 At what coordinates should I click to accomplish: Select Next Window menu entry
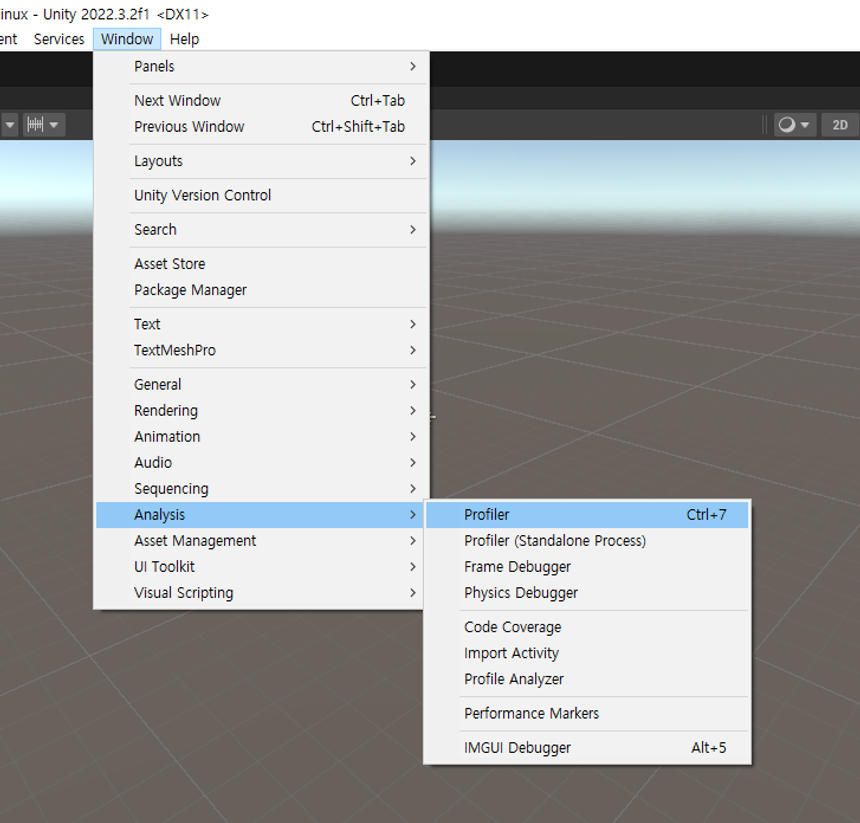point(259,101)
